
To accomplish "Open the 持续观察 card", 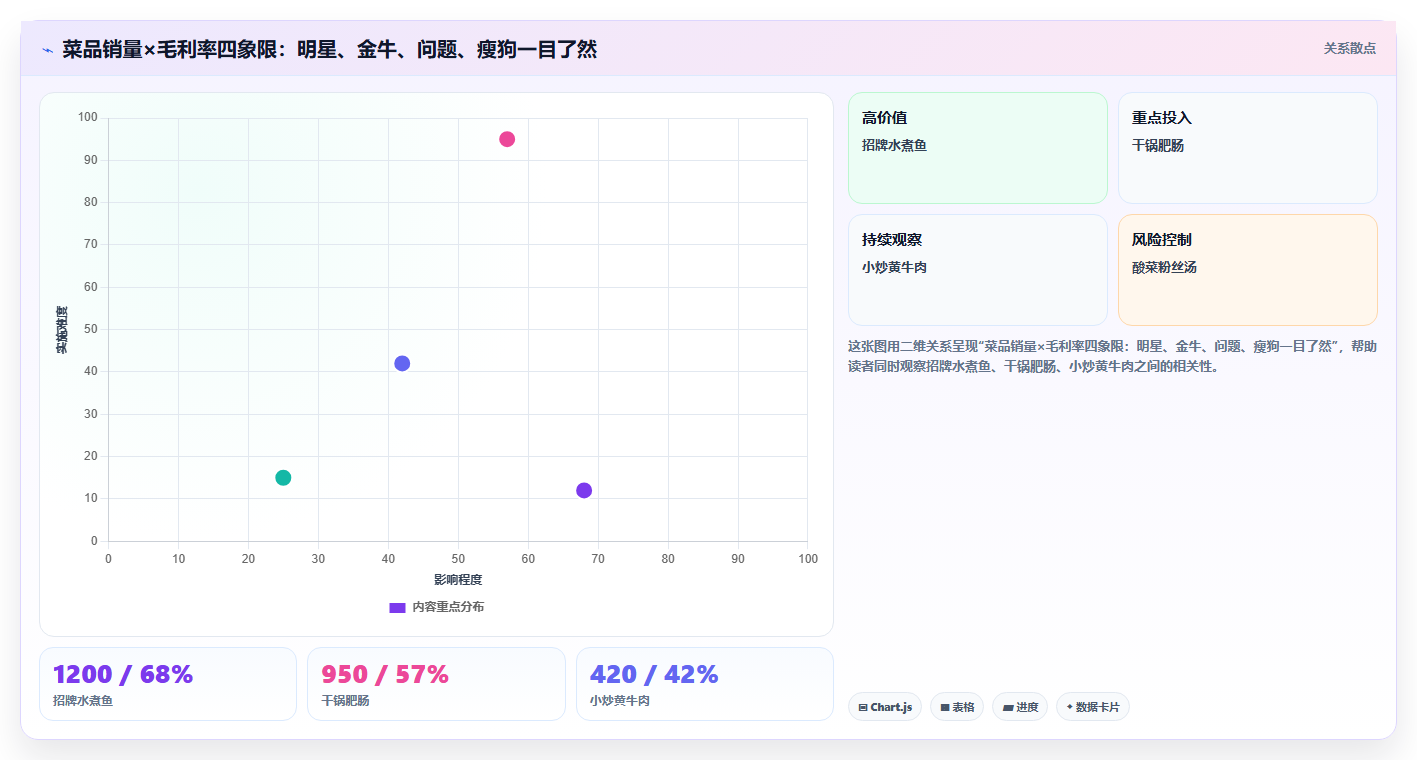I will click(x=978, y=270).
